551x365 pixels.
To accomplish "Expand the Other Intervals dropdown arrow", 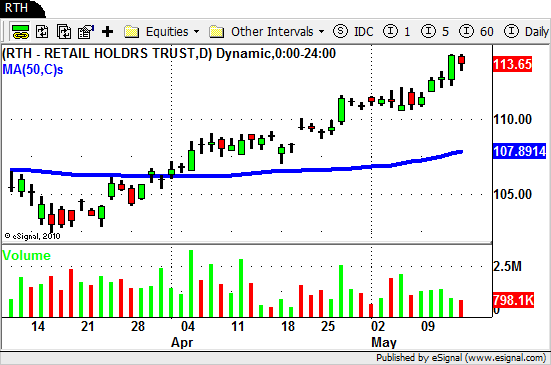I will click(322, 32).
